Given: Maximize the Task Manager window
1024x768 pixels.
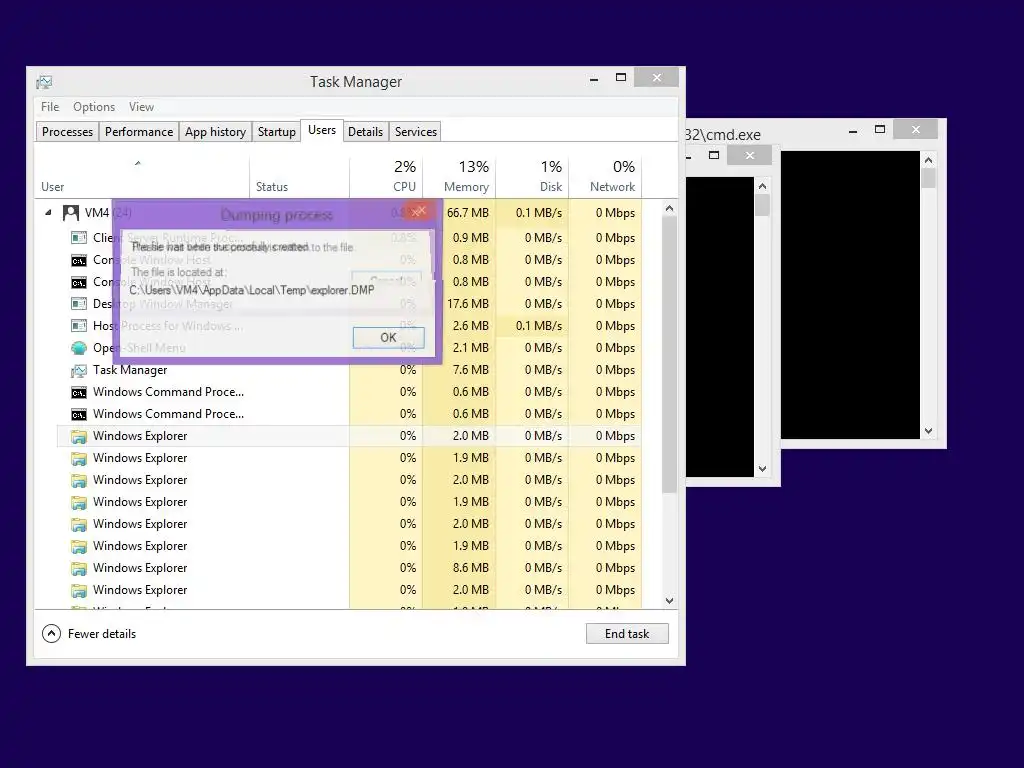Looking at the screenshot, I should pos(621,78).
